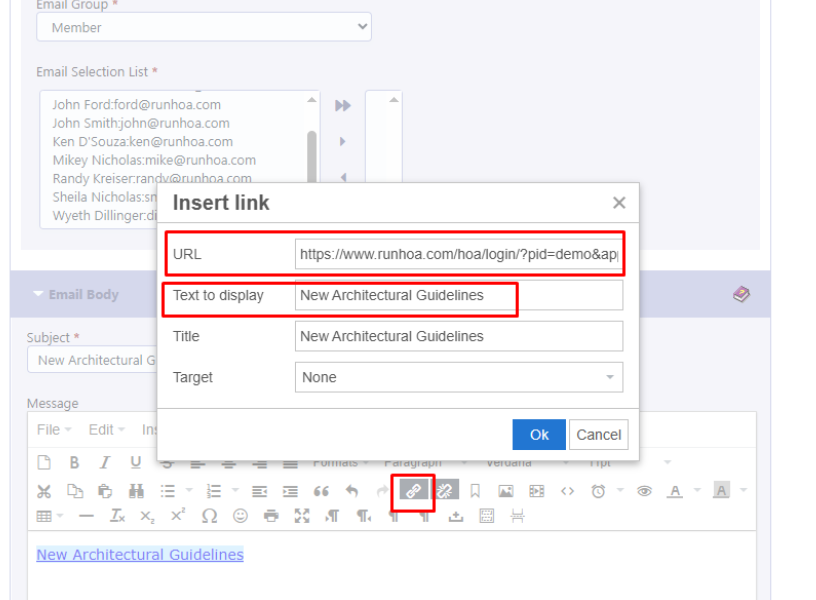Viewport: 816px width, 600px height.
Task: Insert a special character with the Omega icon
Action: click(209, 516)
